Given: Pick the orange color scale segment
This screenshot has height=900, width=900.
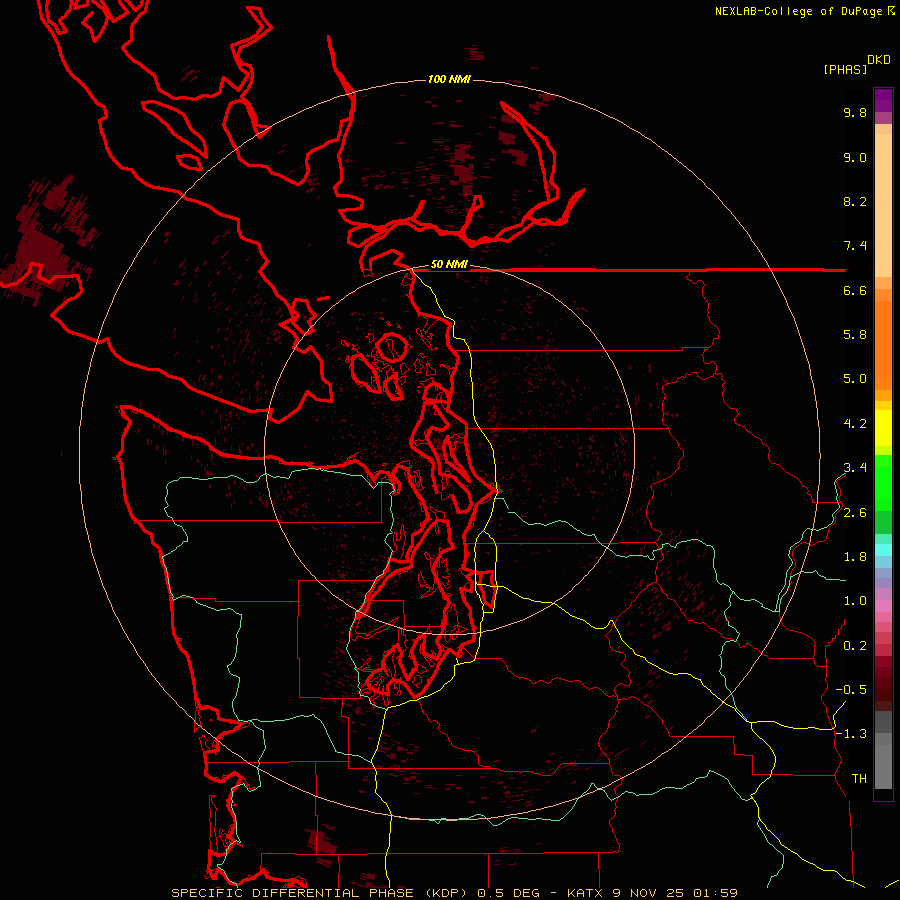Looking at the screenshot, I should tap(883, 345).
